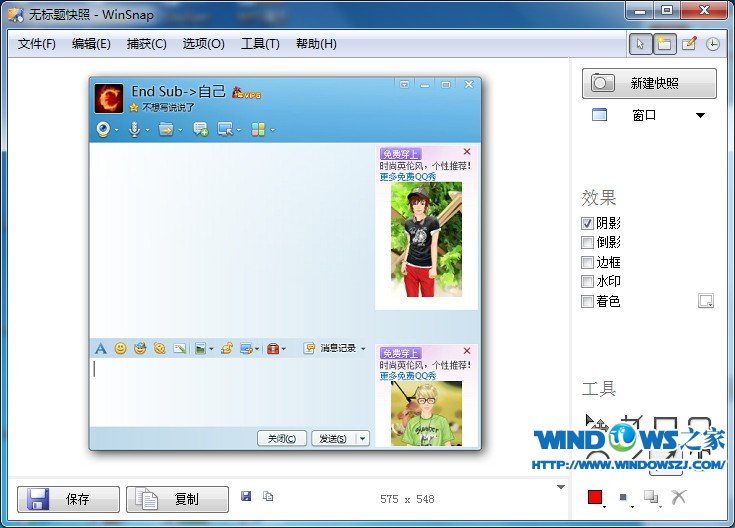Open the 文件(F) menu
735x528 pixels.
coord(37,44)
